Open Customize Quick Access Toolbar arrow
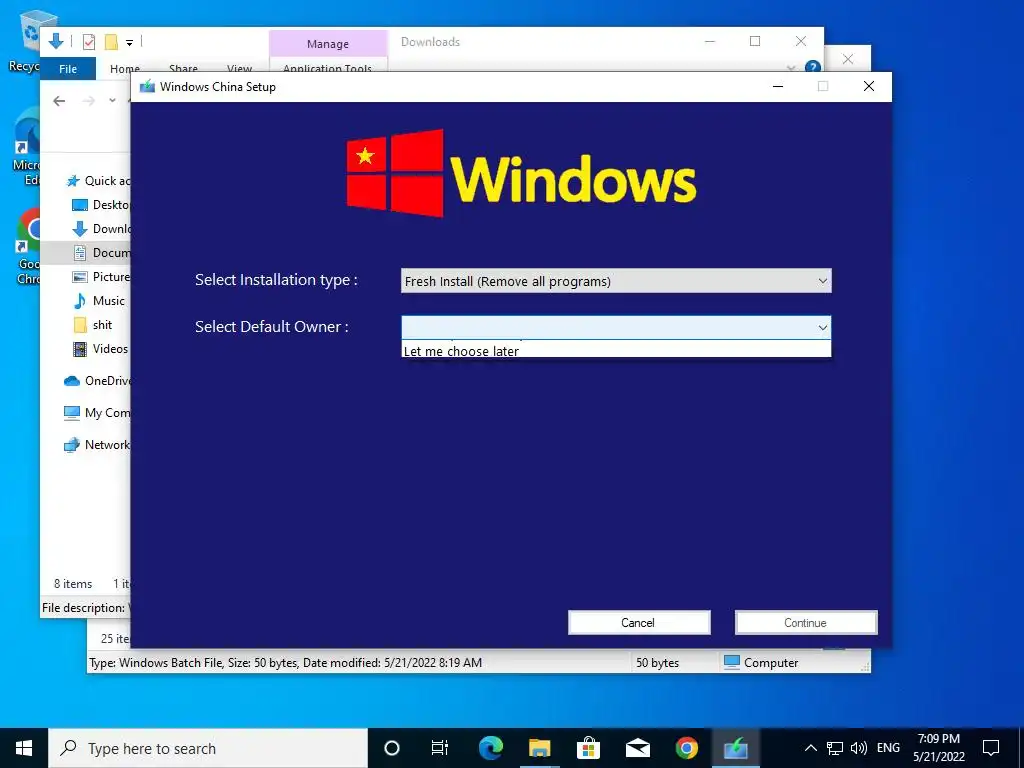This screenshot has height=768, width=1024. pos(129,43)
